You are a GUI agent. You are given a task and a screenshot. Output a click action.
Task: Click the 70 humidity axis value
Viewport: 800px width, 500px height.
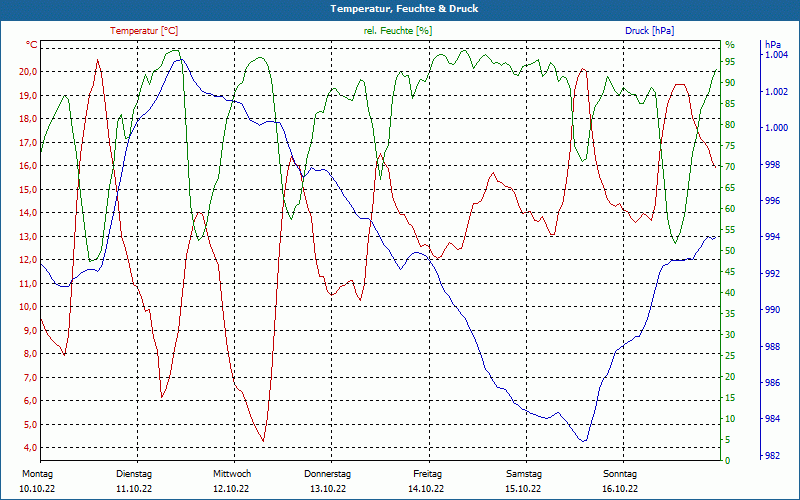tap(730, 166)
